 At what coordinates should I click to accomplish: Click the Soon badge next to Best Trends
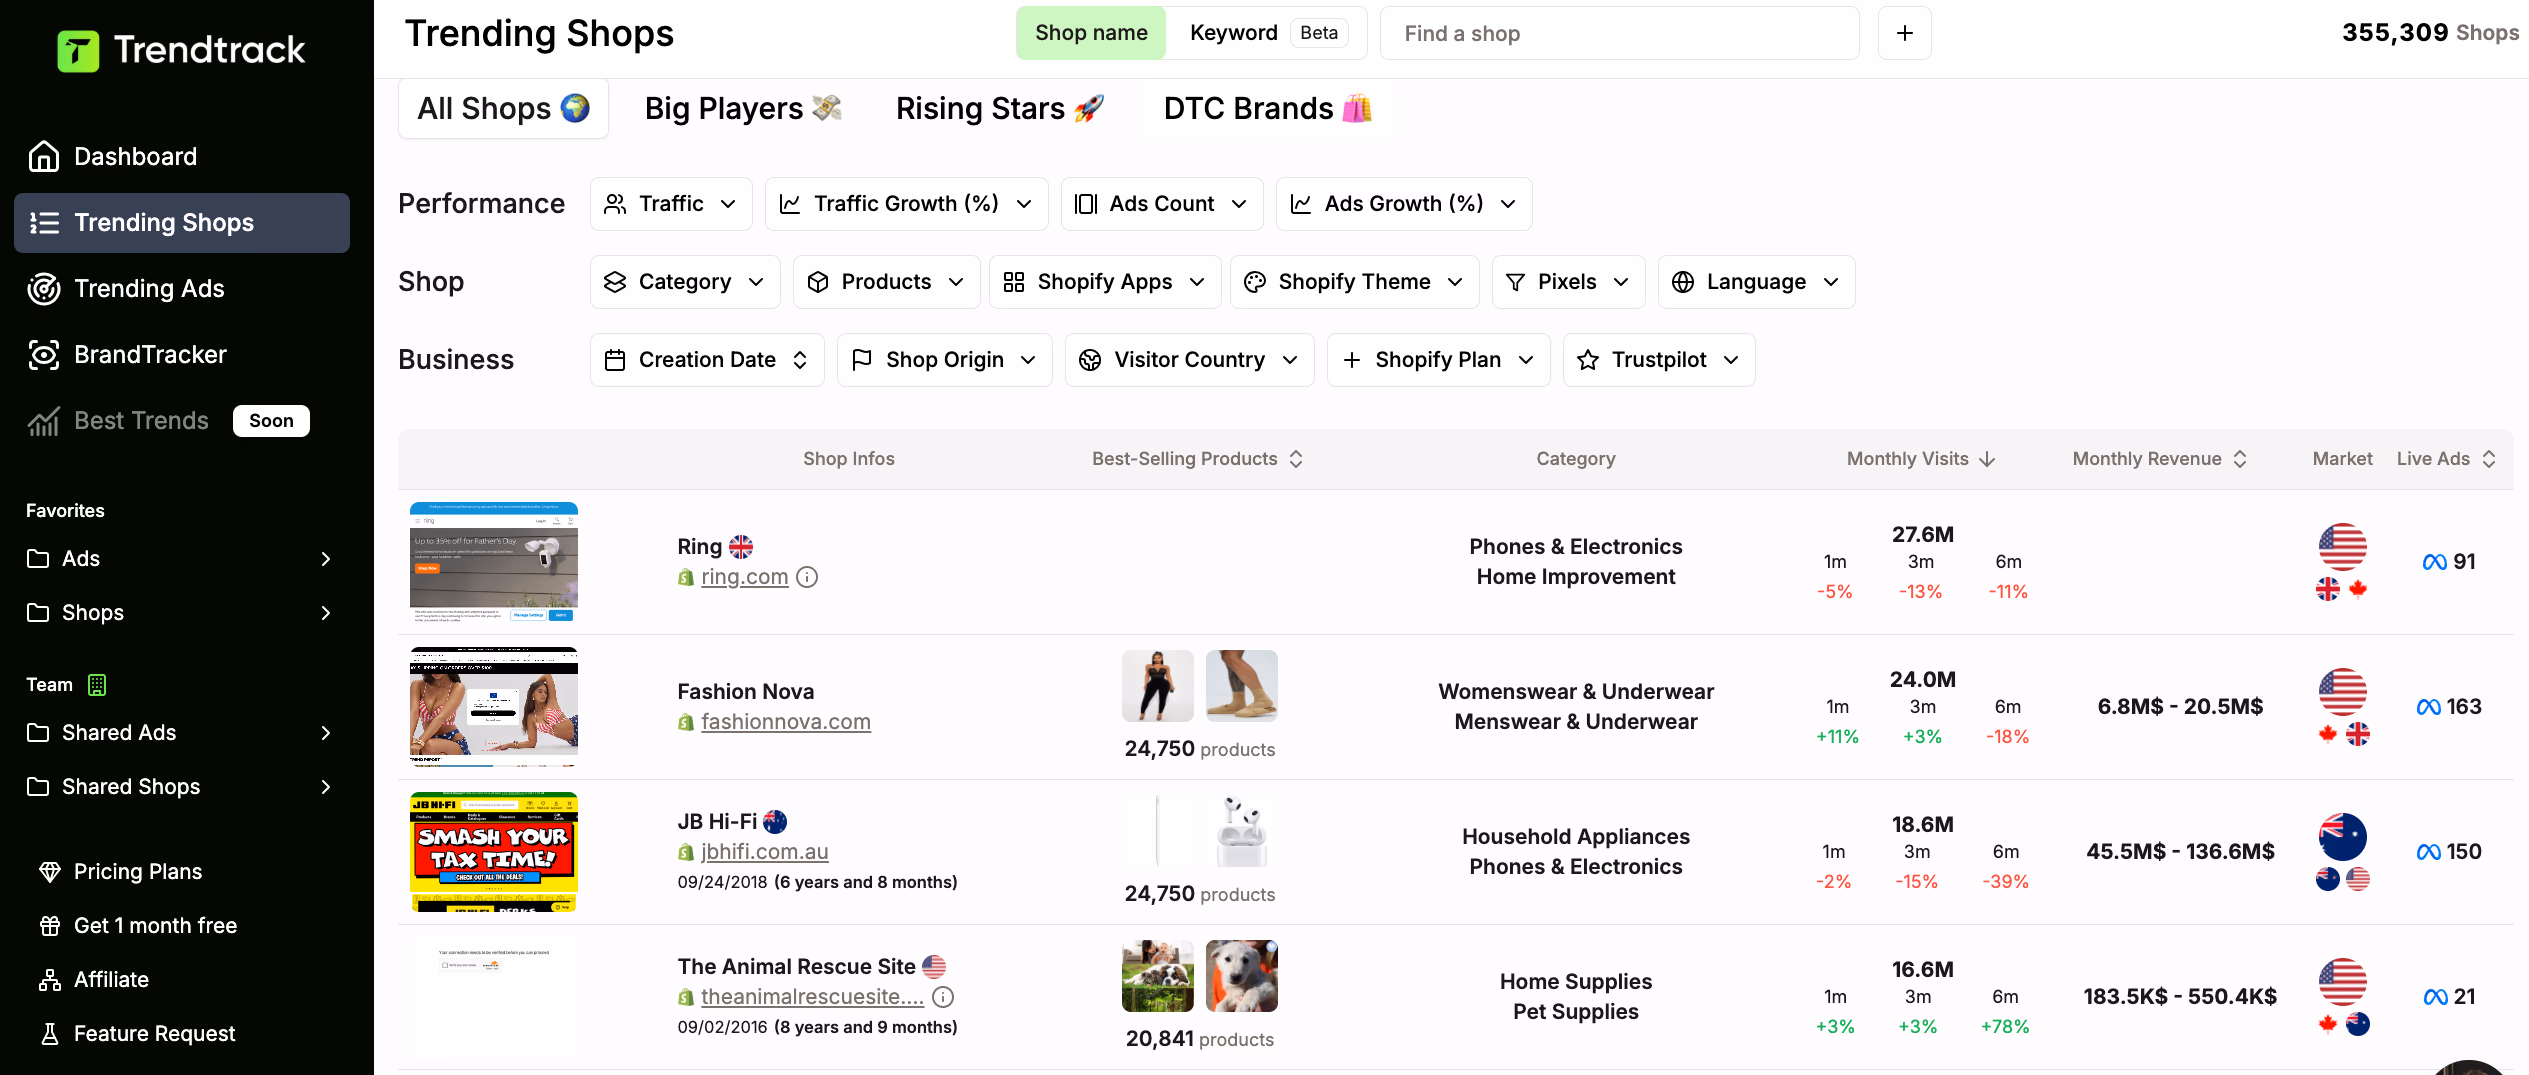click(x=271, y=421)
